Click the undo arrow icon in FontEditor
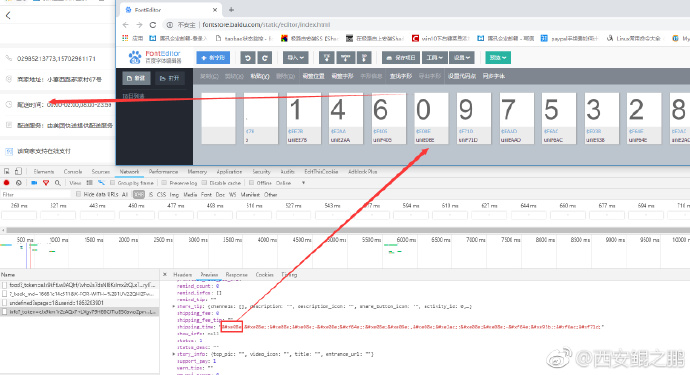The image size is (690, 375). (x=248, y=58)
